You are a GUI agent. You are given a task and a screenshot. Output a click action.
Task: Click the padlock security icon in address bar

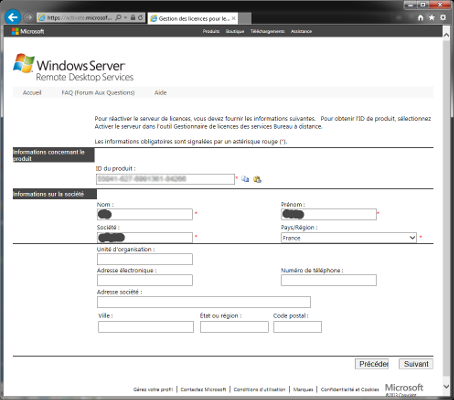[x=133, y=17]
